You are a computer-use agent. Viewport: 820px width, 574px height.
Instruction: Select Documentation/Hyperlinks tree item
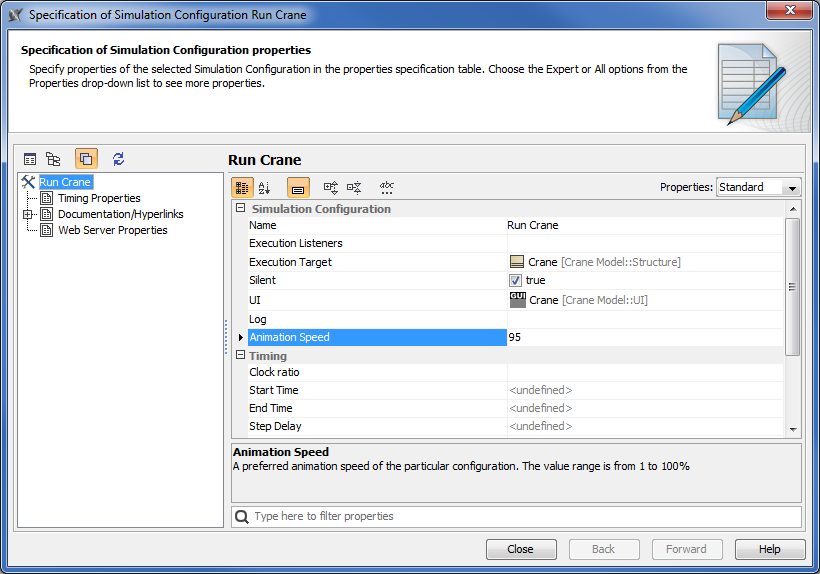121,214
